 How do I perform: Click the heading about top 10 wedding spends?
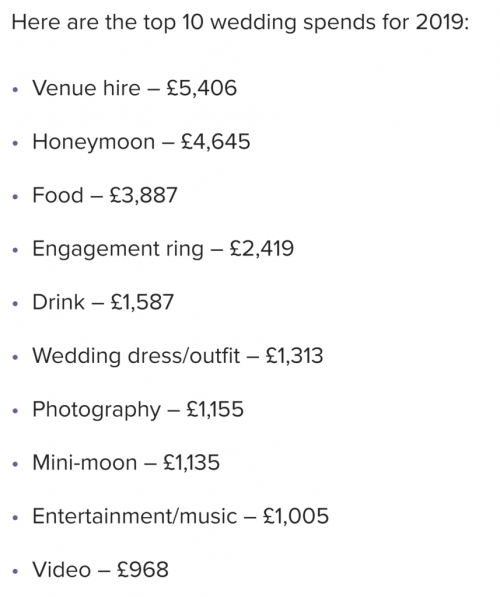point(240,23)
